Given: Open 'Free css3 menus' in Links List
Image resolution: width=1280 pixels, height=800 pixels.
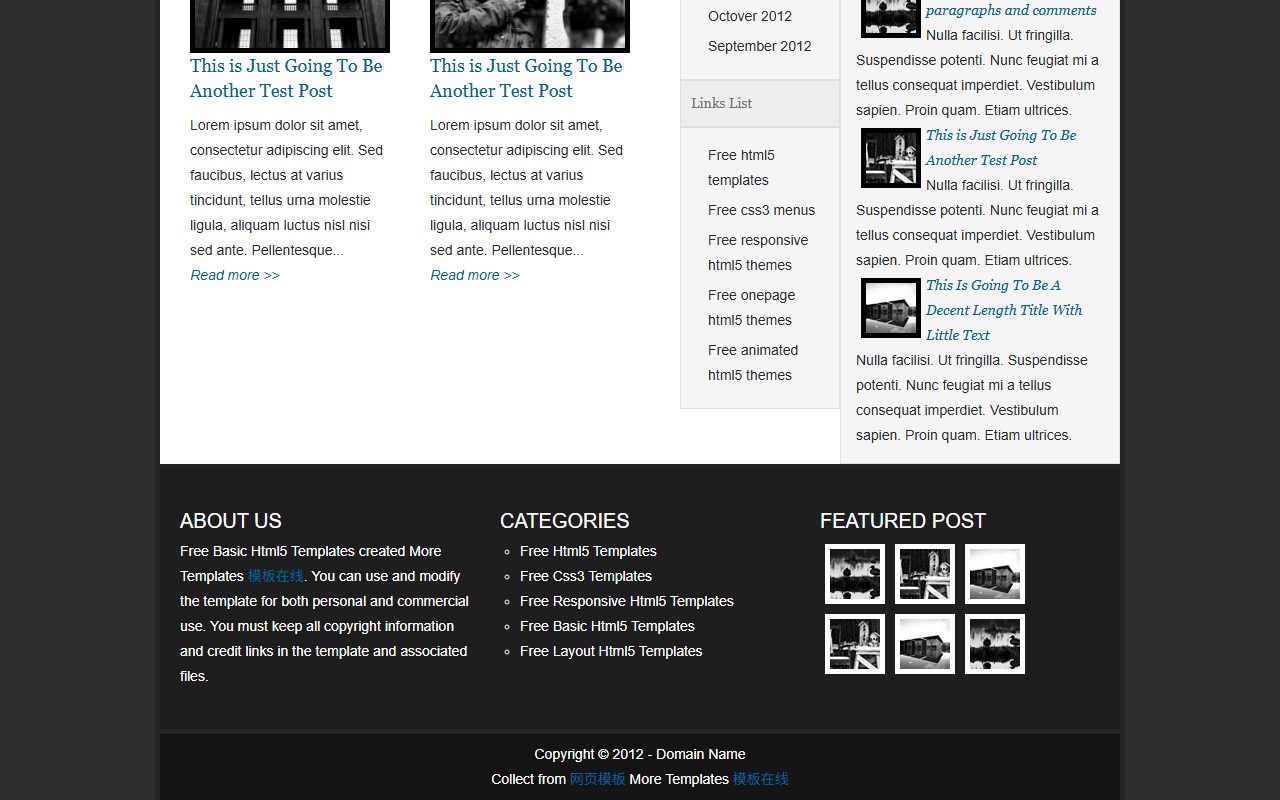Looking at the screenshot, I should click(x=762, y=210).
